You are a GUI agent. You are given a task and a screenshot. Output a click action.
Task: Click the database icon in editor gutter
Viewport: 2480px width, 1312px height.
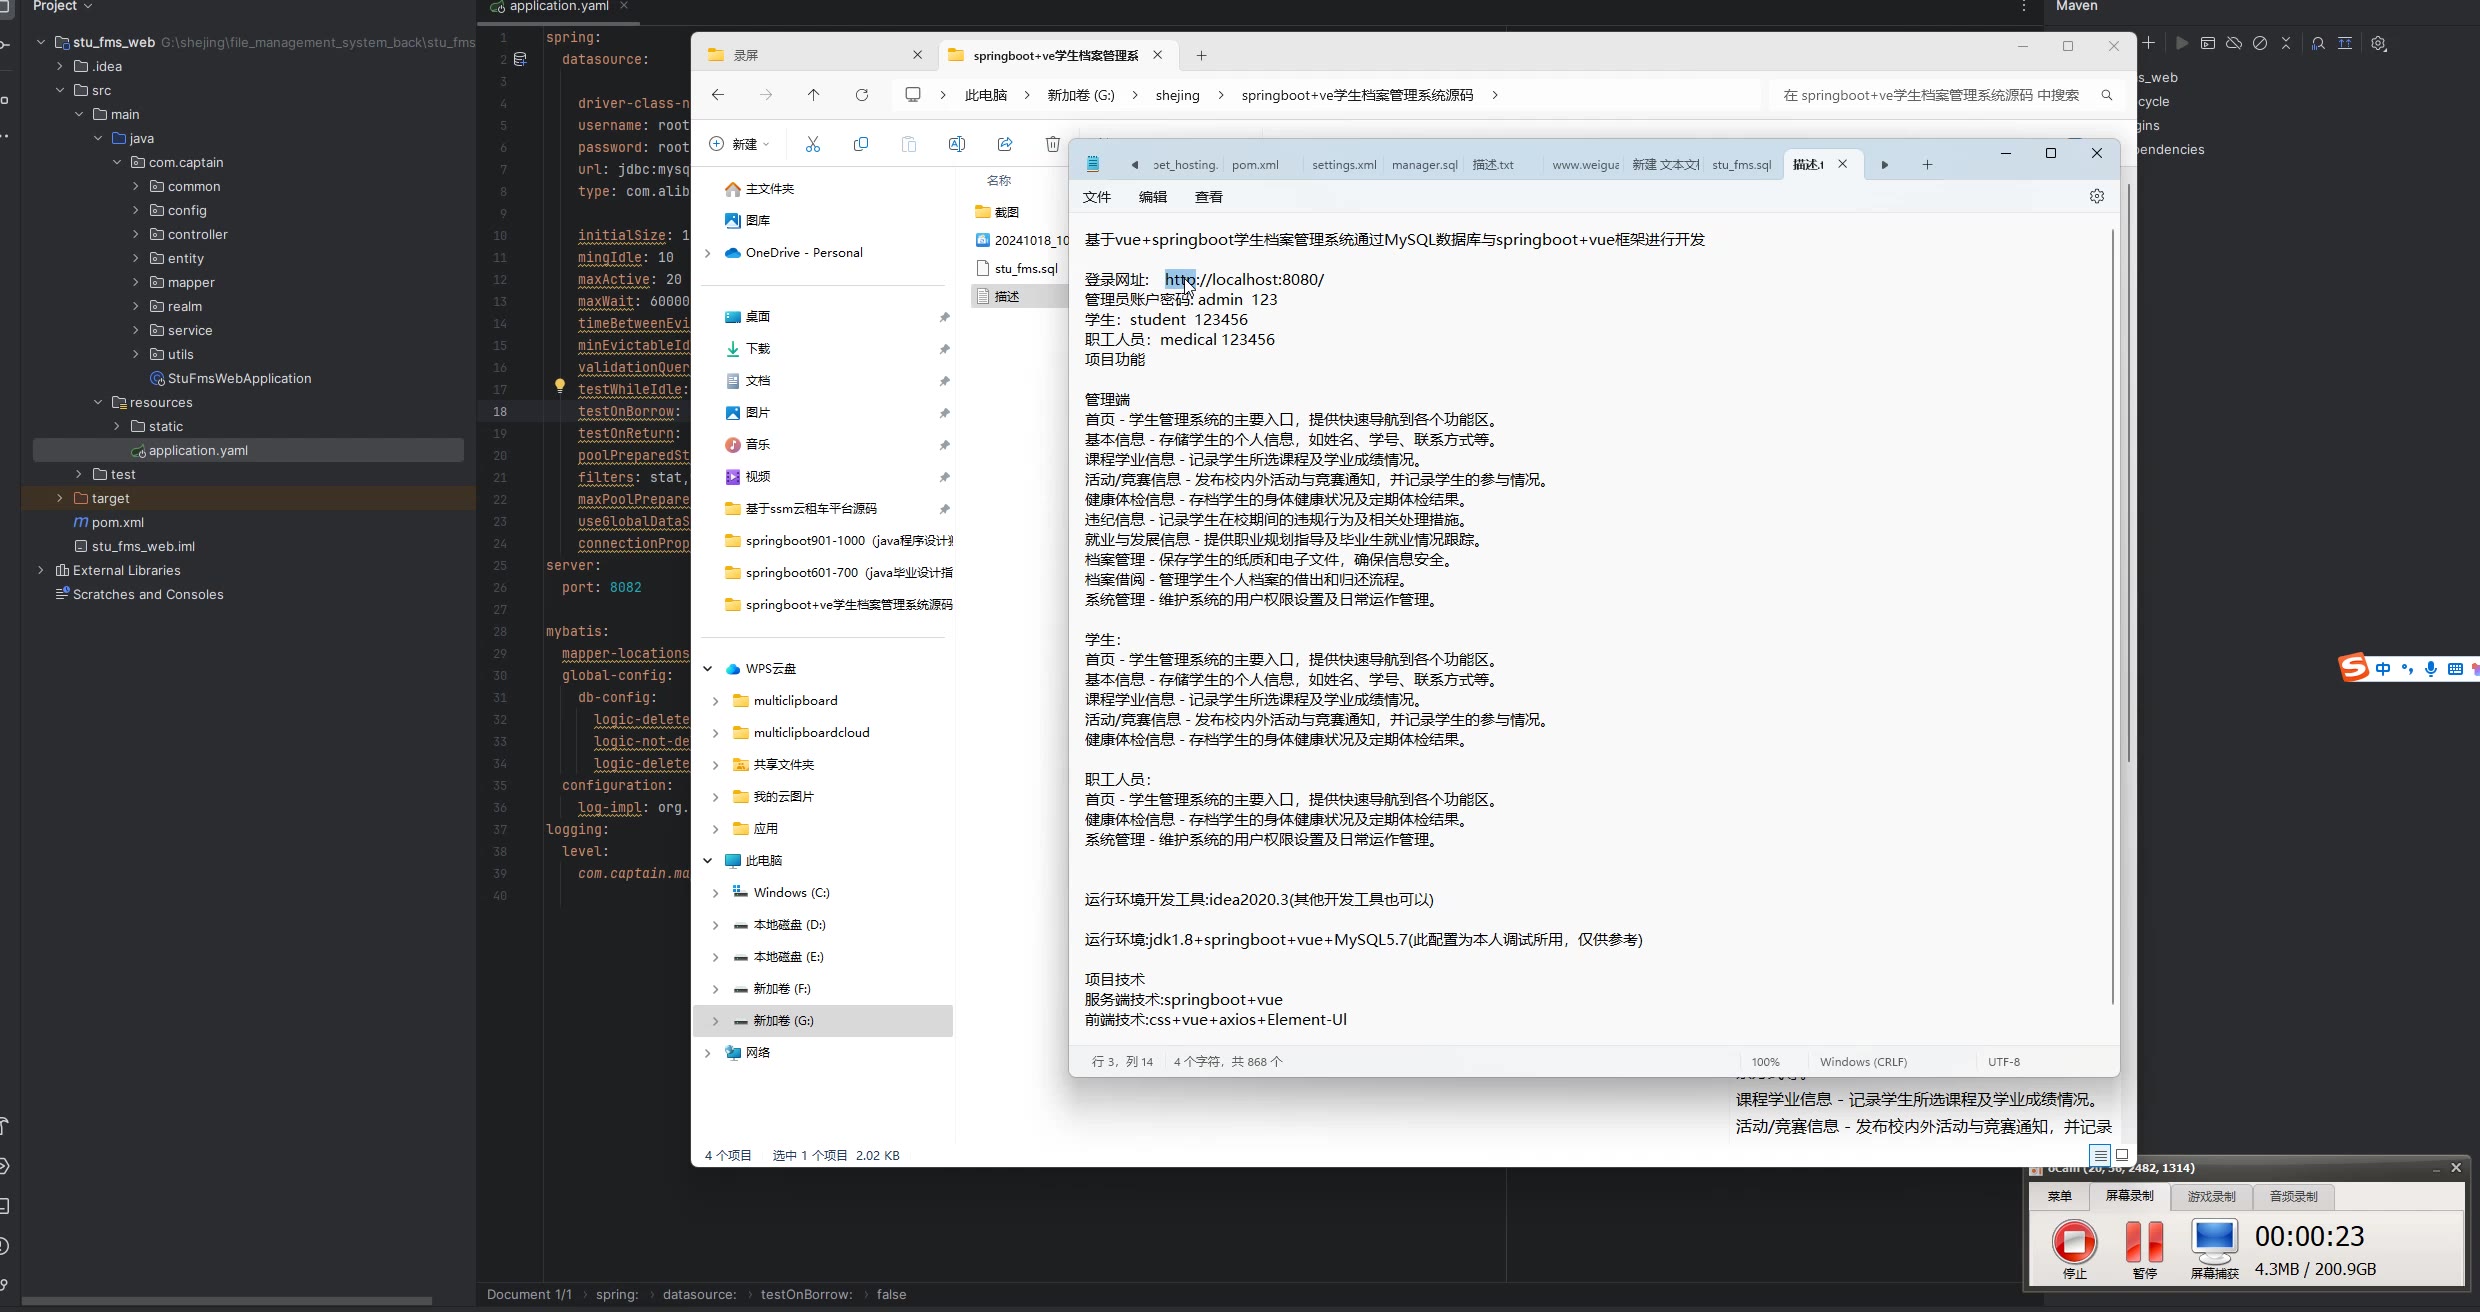(x=520, y=59)
